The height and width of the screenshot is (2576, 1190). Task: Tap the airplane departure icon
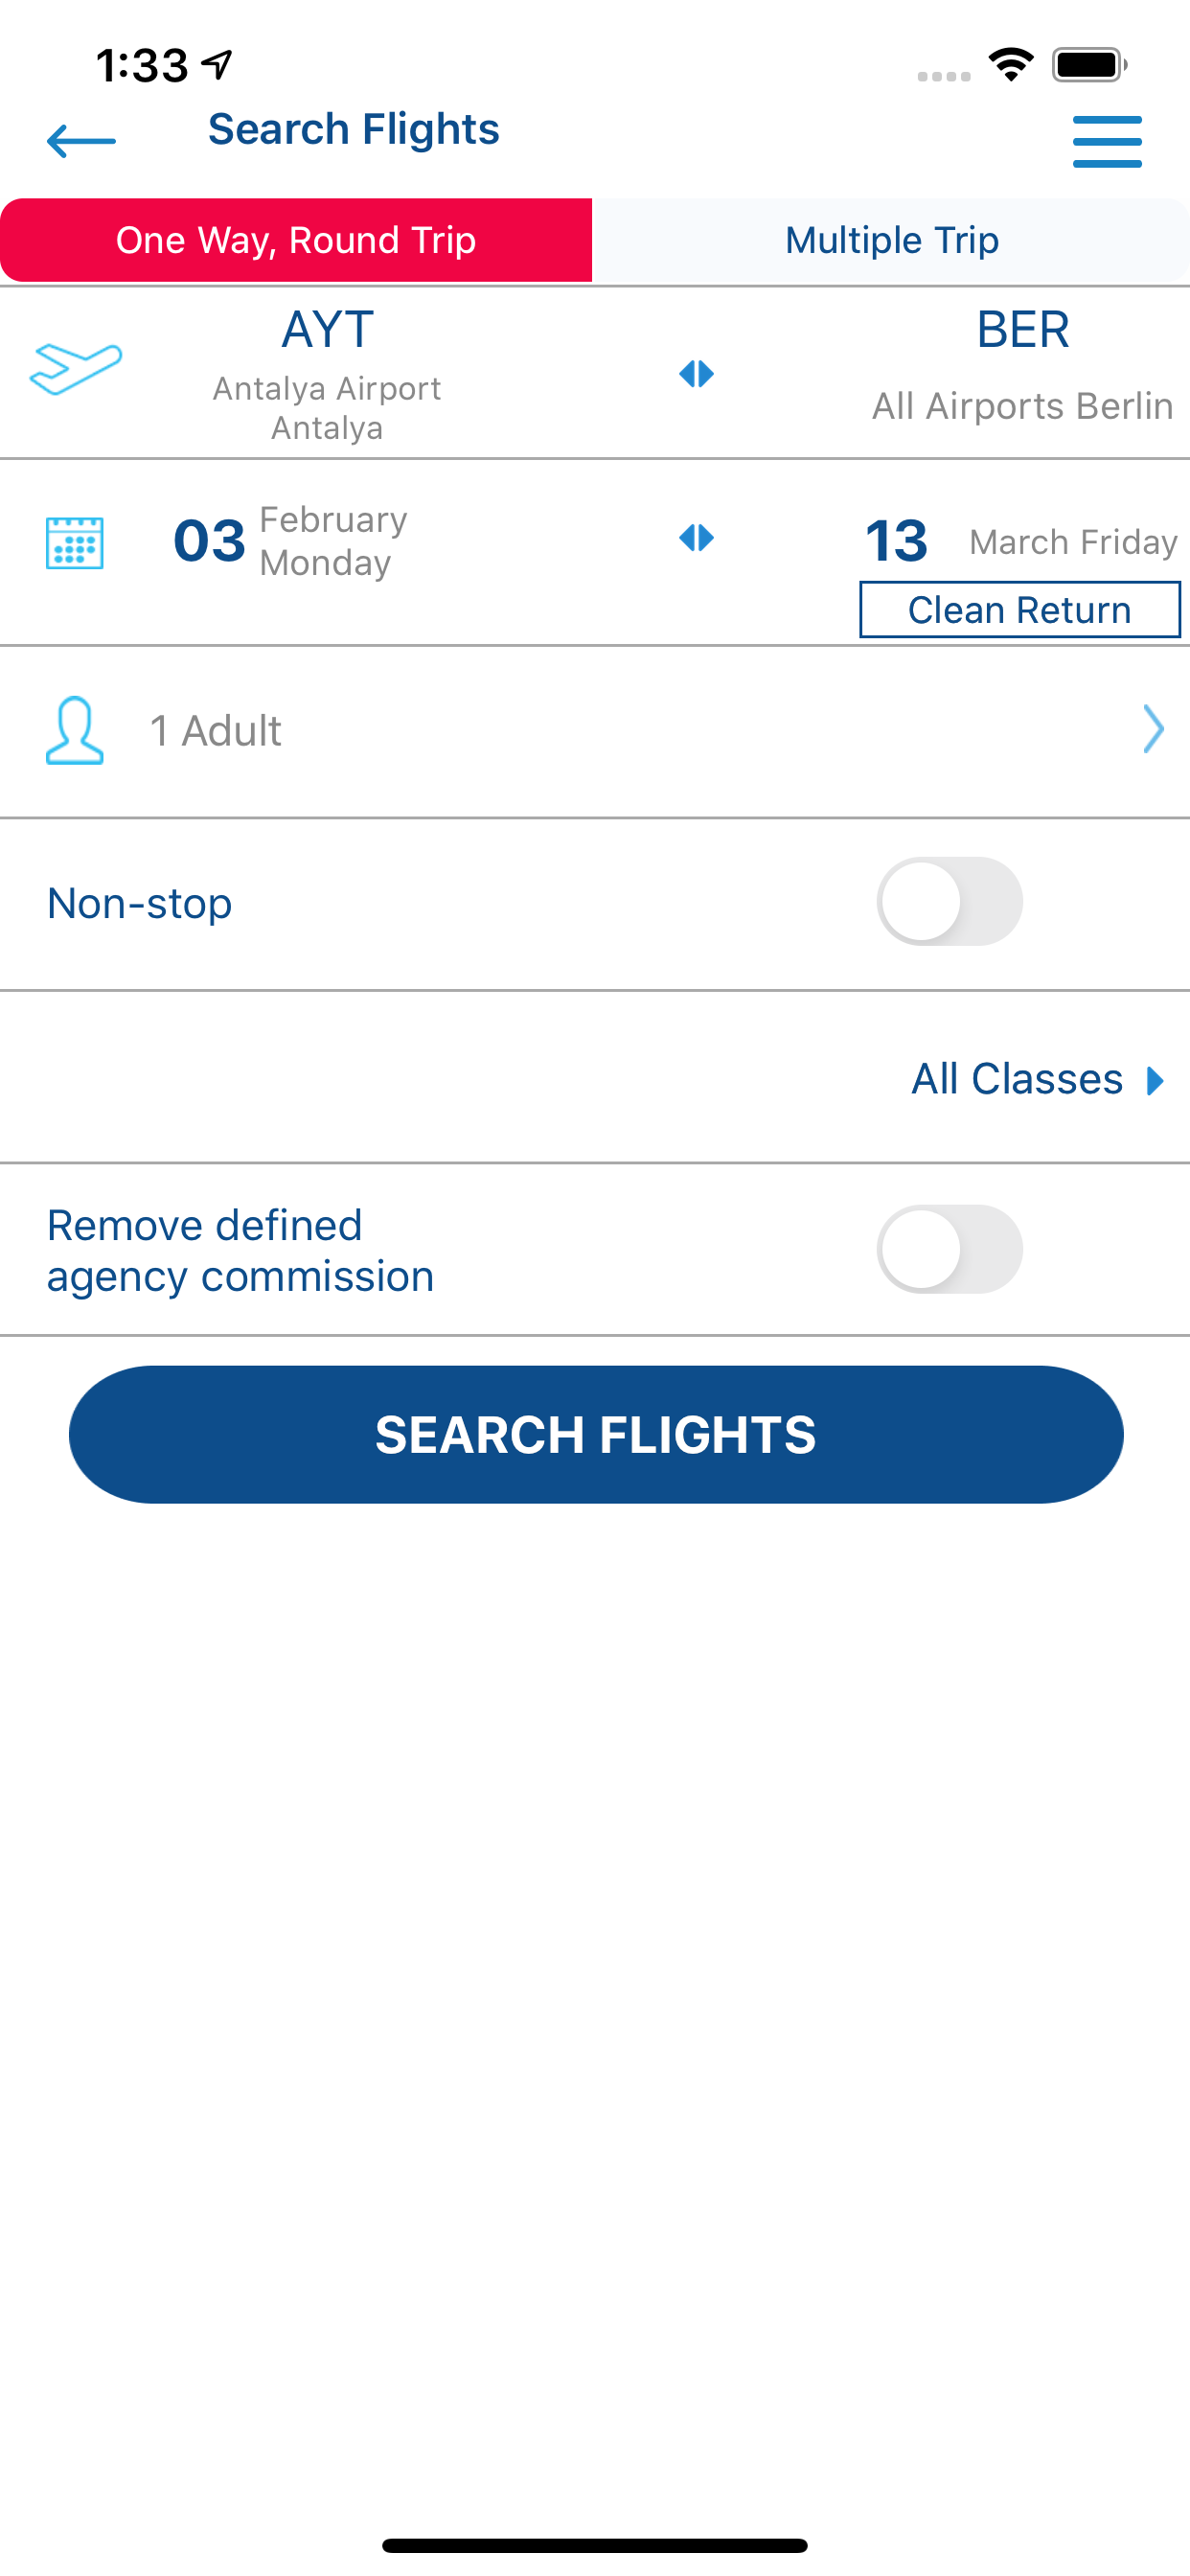point(76,369)
